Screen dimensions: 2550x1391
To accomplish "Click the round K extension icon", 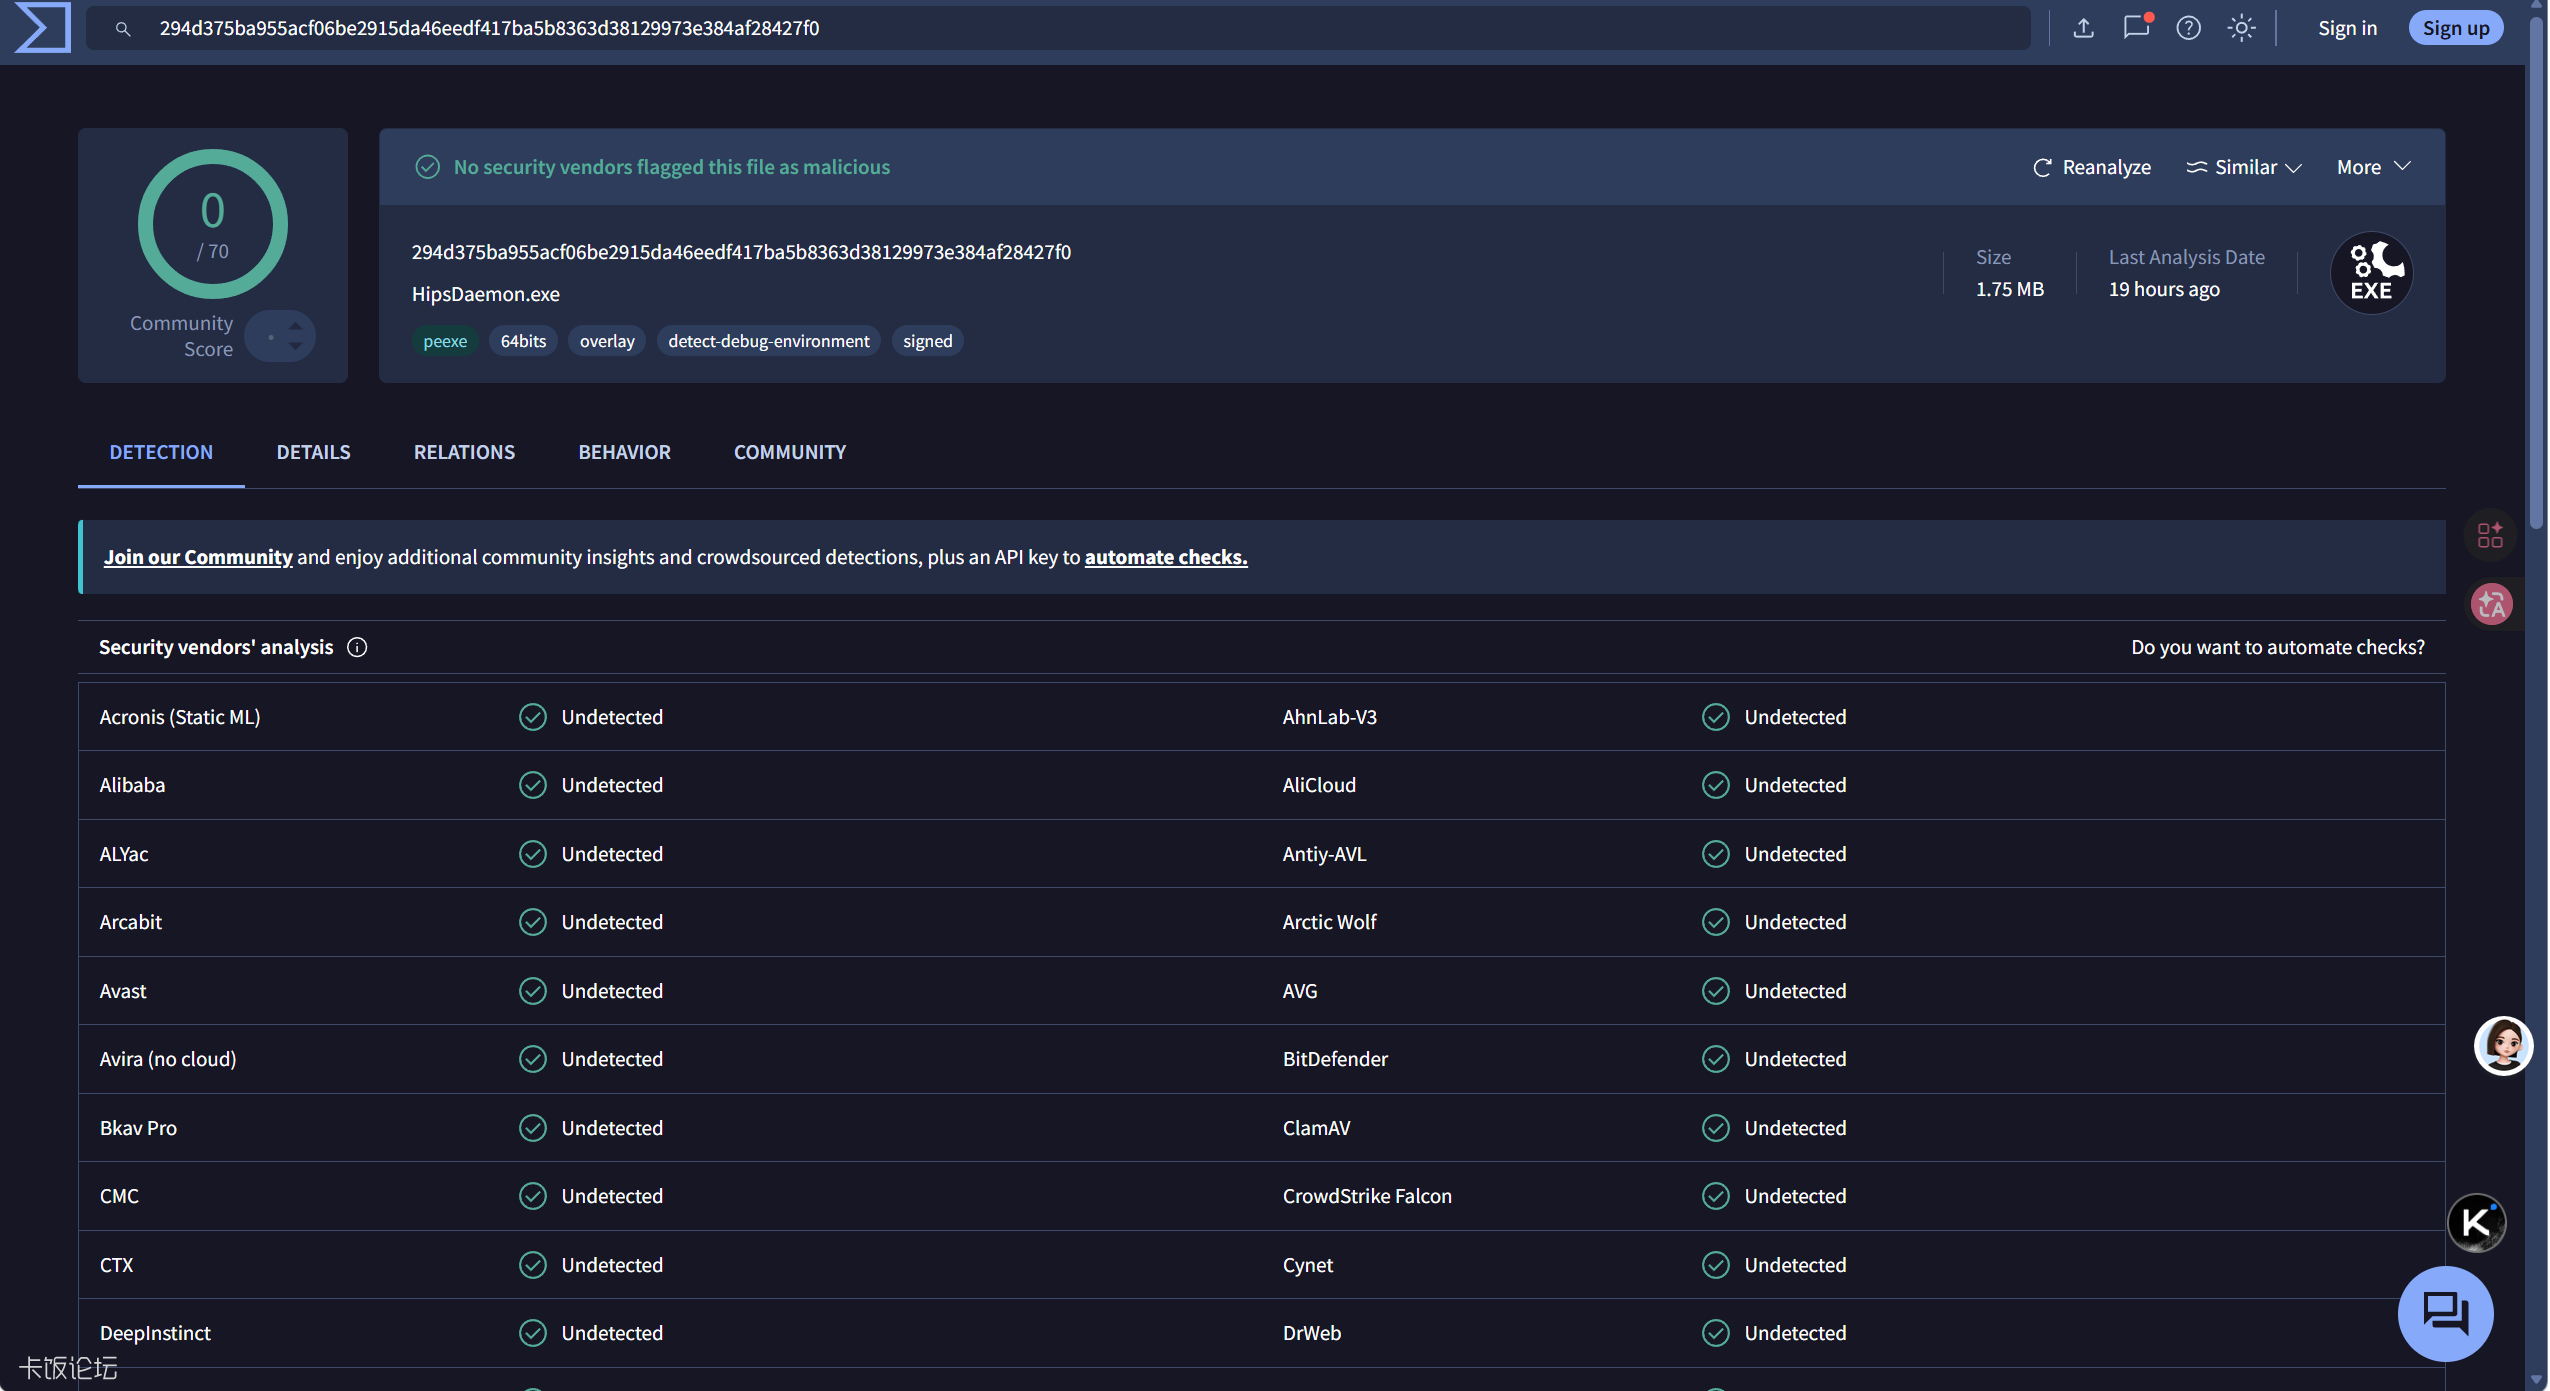I will (x=2476, y=1222).
